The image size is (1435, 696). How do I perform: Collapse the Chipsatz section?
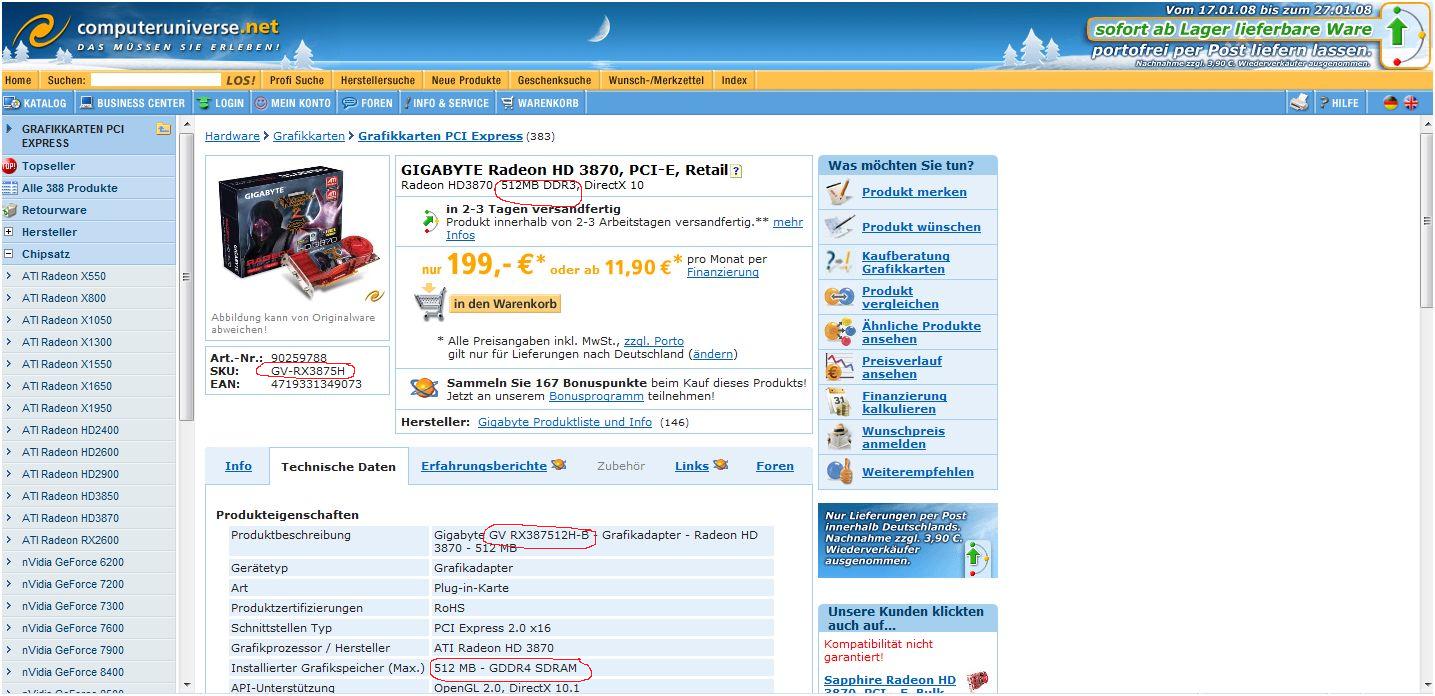(x=9, y=254)
